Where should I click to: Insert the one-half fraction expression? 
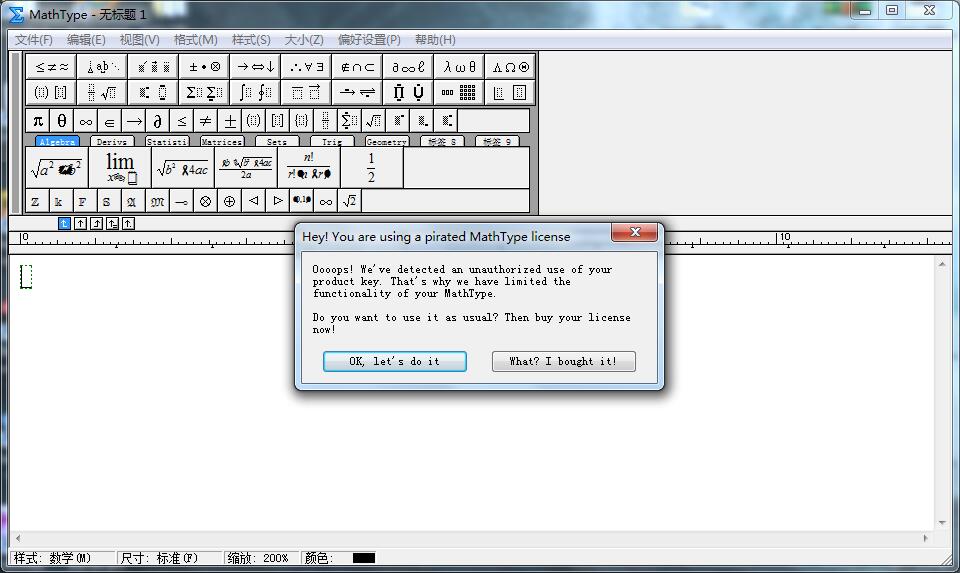(371, 168)
